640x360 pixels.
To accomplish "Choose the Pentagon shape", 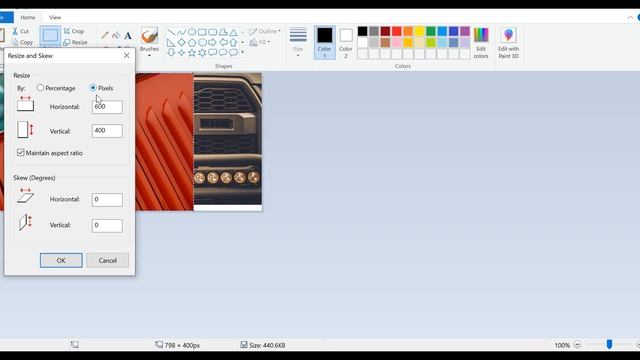I will (192, 42).
